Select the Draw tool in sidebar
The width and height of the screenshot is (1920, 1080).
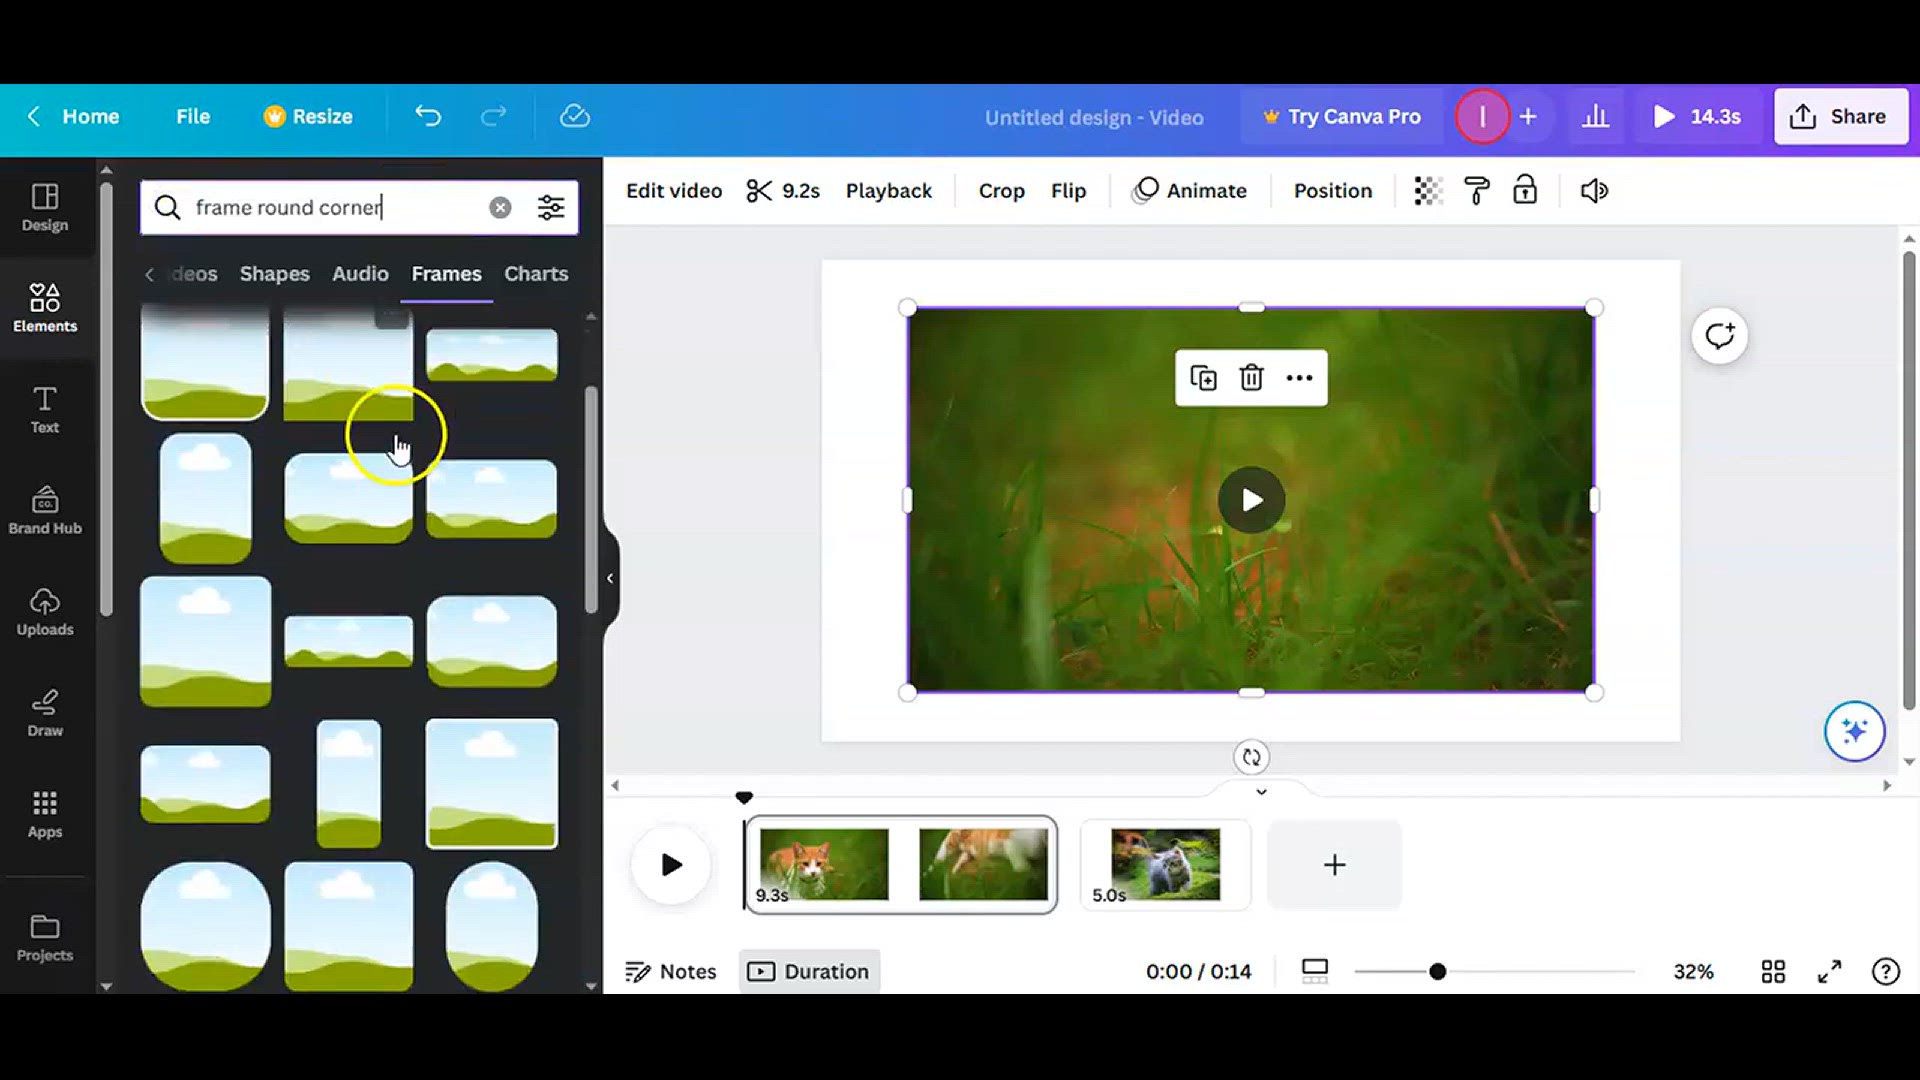tap(45, 712)
